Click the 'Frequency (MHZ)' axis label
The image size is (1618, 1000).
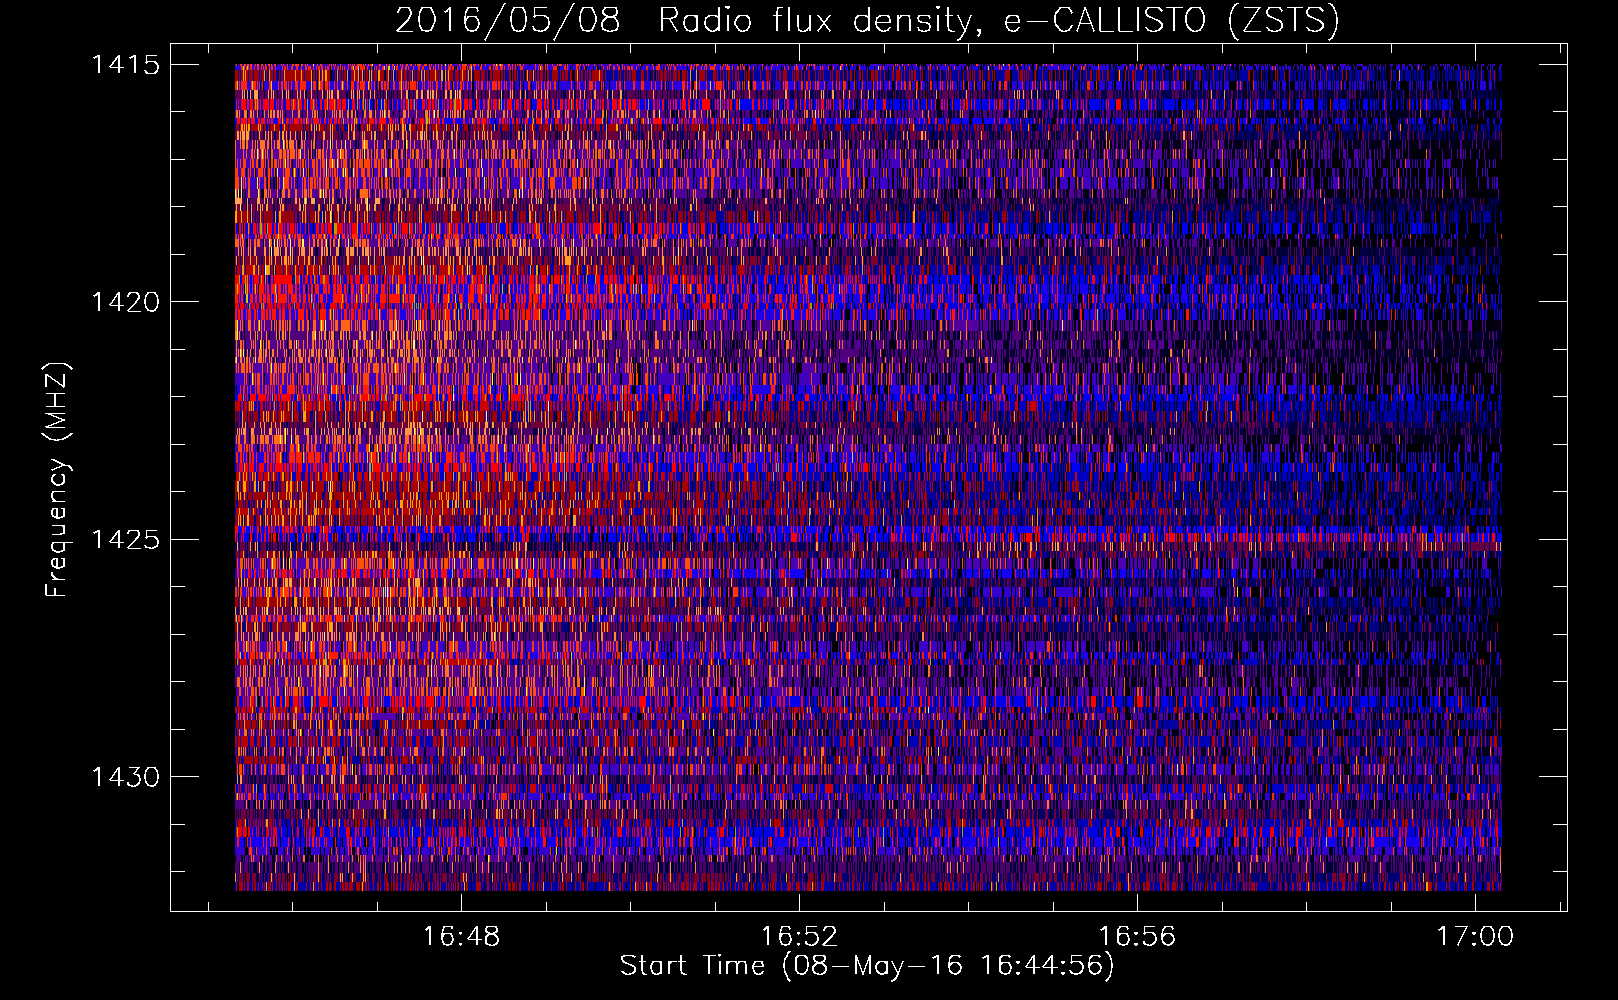click(x=57, y=480)
